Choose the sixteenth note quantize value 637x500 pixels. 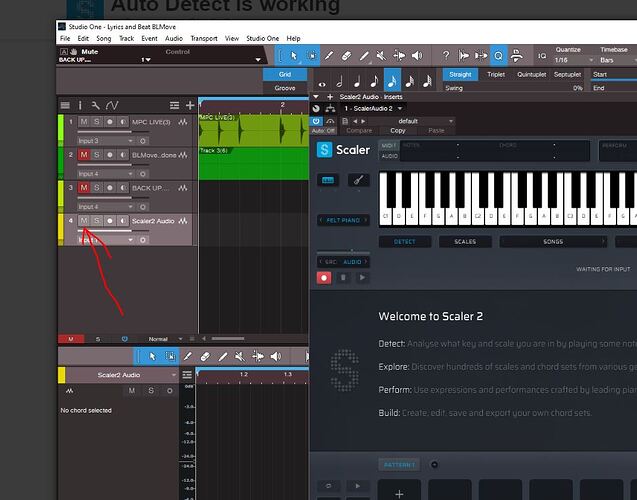click(392, 80)
